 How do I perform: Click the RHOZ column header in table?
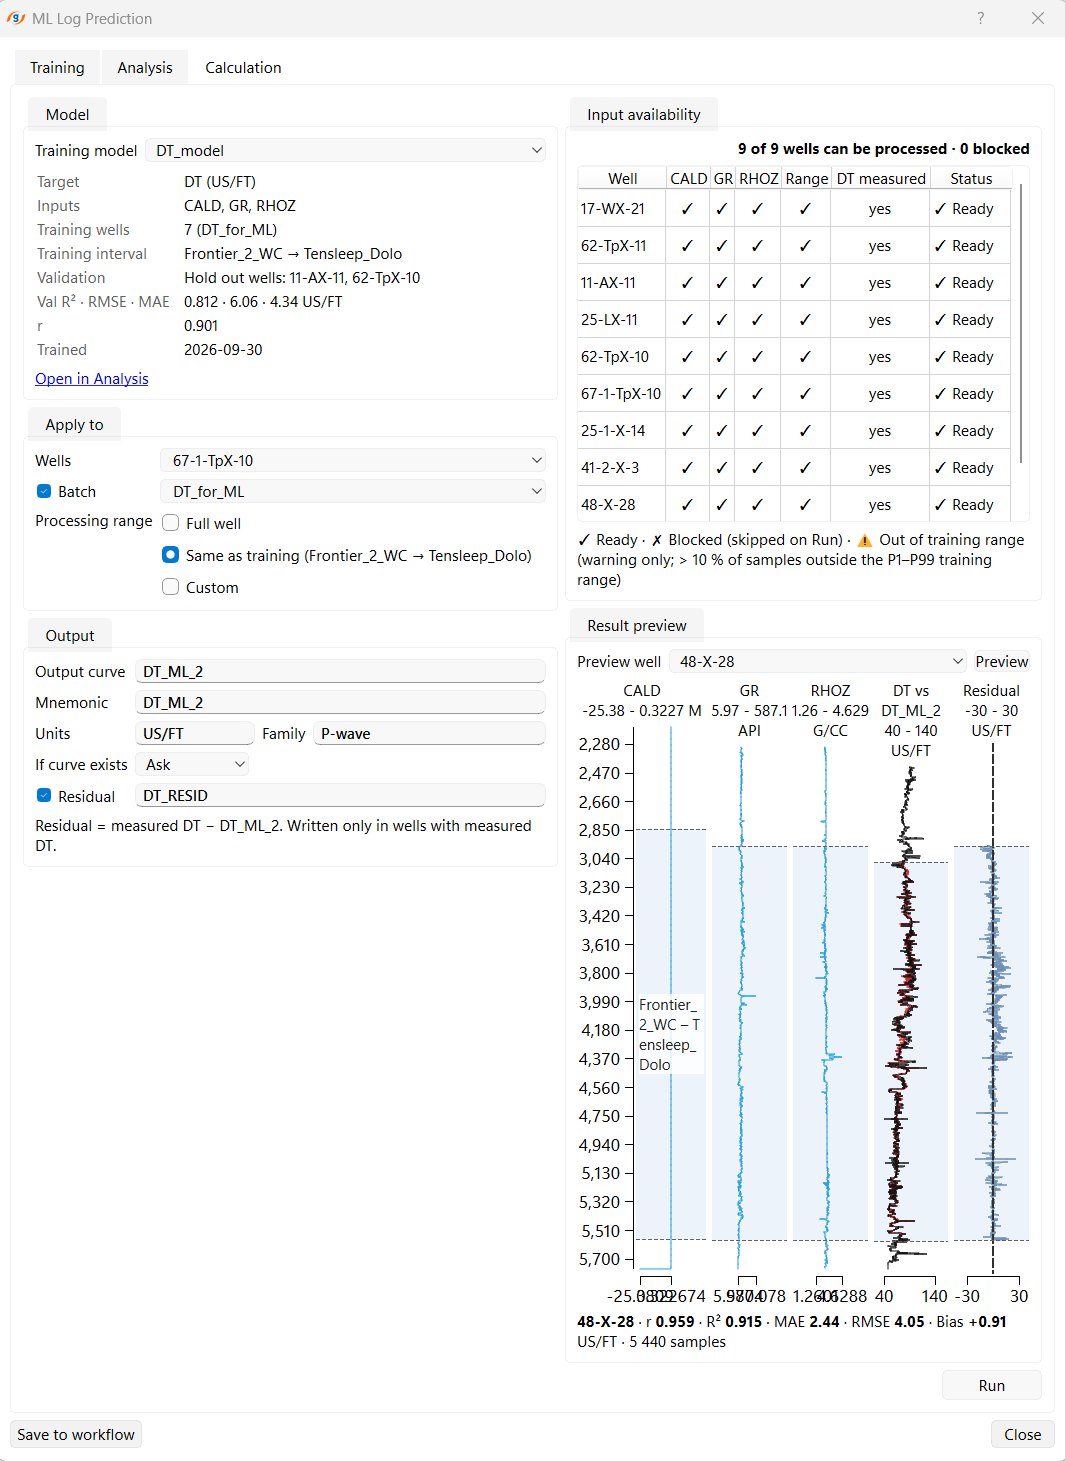coord(759,178)
